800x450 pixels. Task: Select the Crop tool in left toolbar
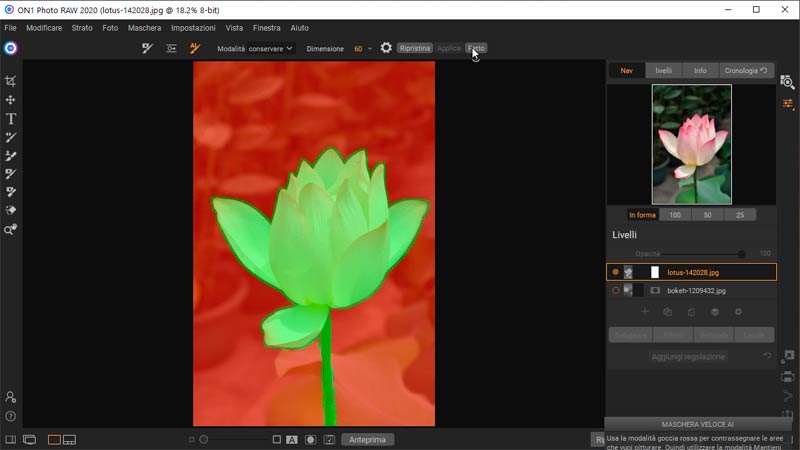[x=11, y=81]
